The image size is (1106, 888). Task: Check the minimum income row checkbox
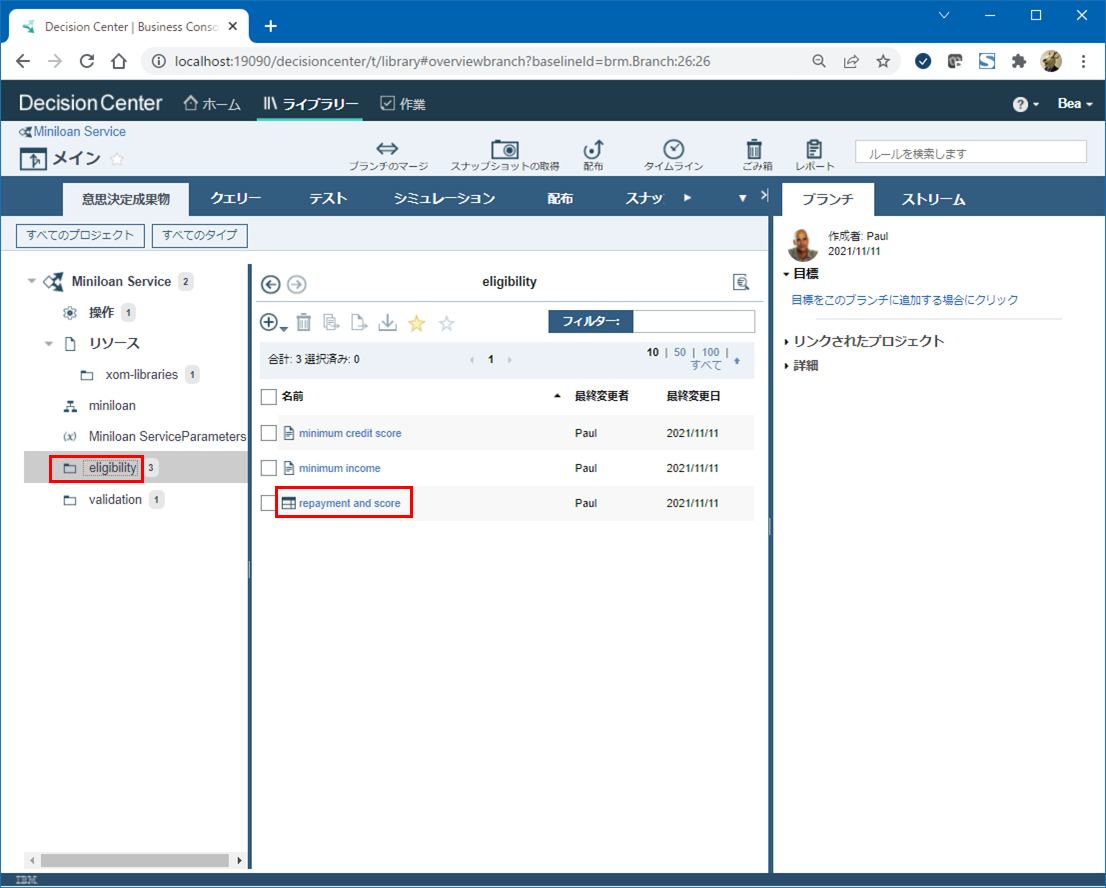(268, 468)
